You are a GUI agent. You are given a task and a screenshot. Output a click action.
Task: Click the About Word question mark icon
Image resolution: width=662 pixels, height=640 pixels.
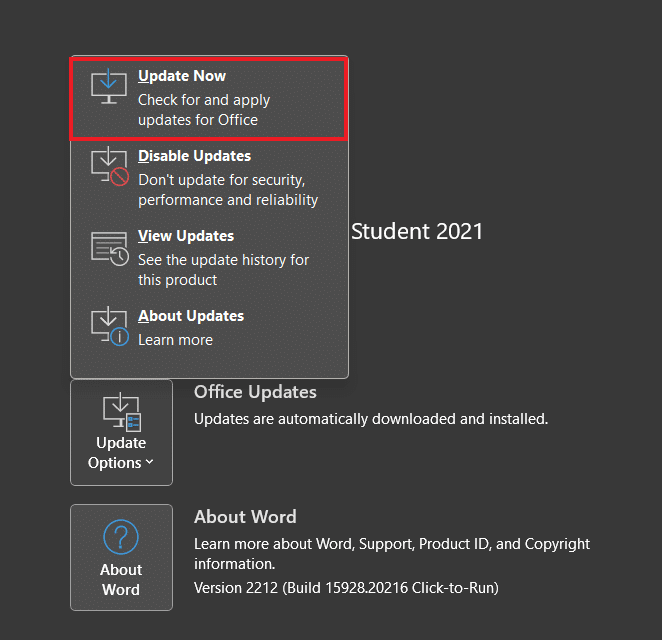(x=121, y=538)
